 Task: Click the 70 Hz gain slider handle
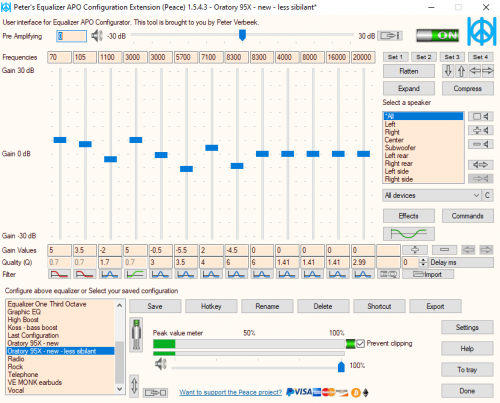click(x=60, y=140)
